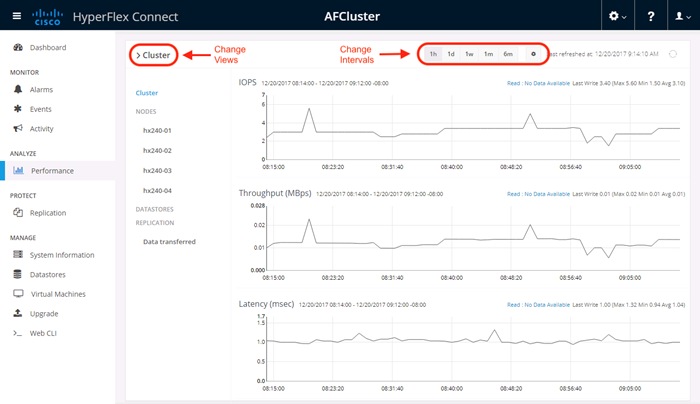Set interval to 1d
This screenshot has width=700, height=404.
[451, 54]
